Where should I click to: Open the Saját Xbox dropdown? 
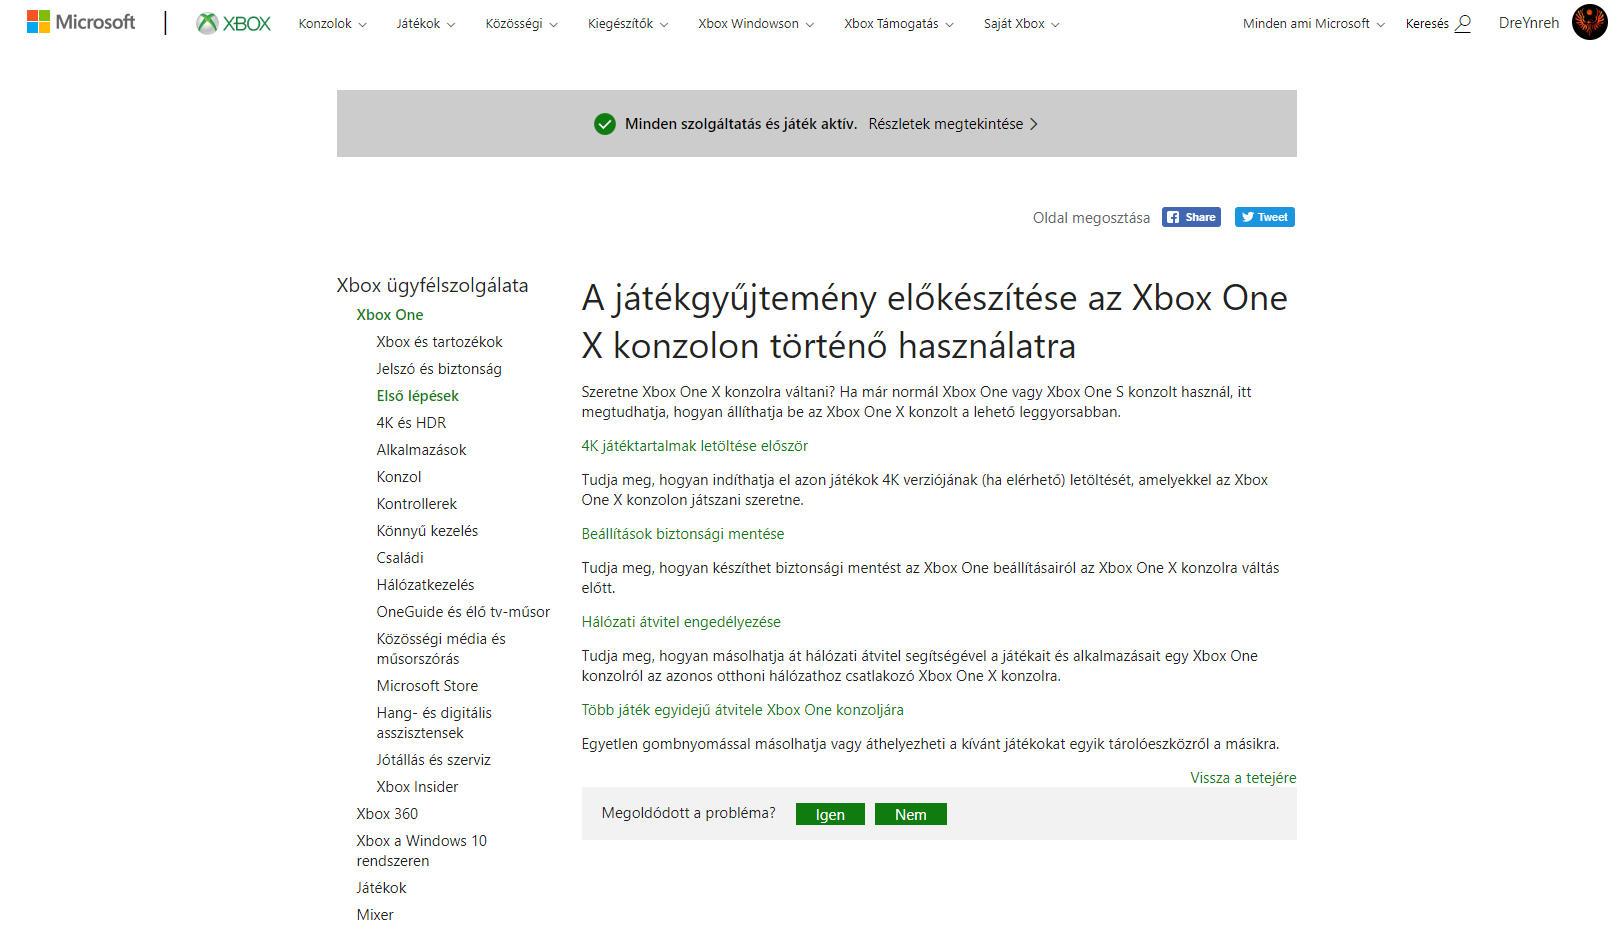click(1022, 24)
